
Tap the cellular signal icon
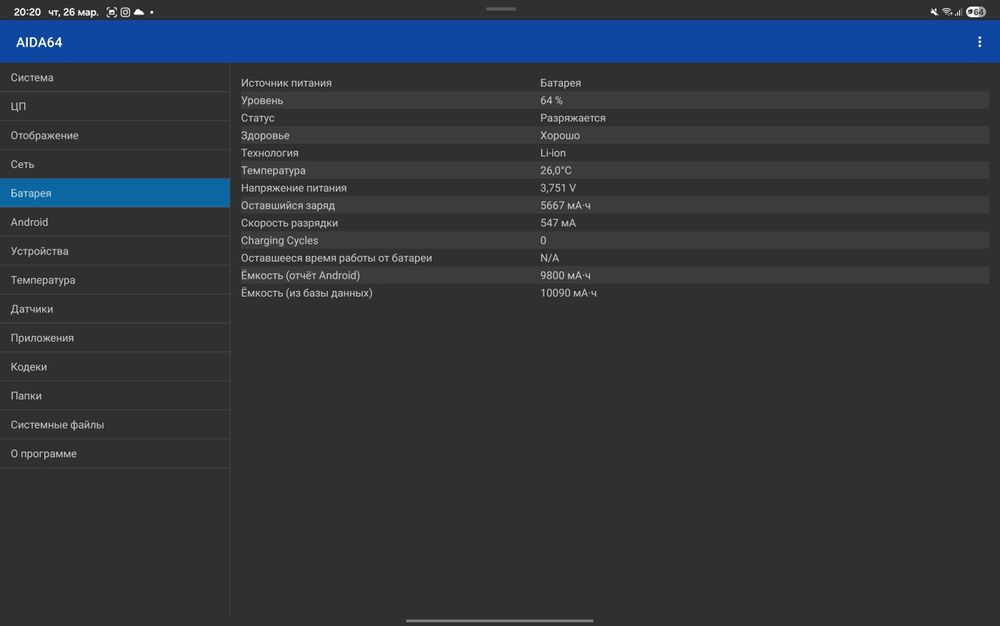pyautogui.click(x=958, y=11)
